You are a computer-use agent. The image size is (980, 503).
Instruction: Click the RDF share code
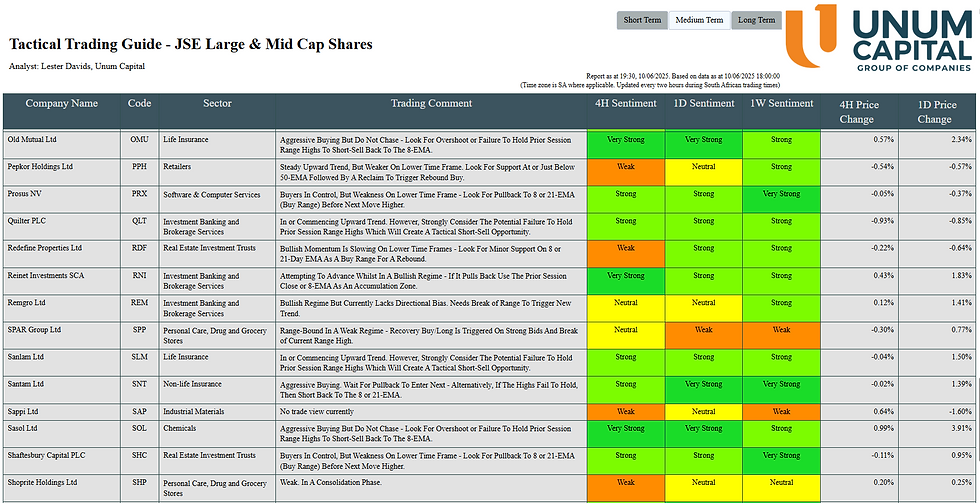pos(139,248)
